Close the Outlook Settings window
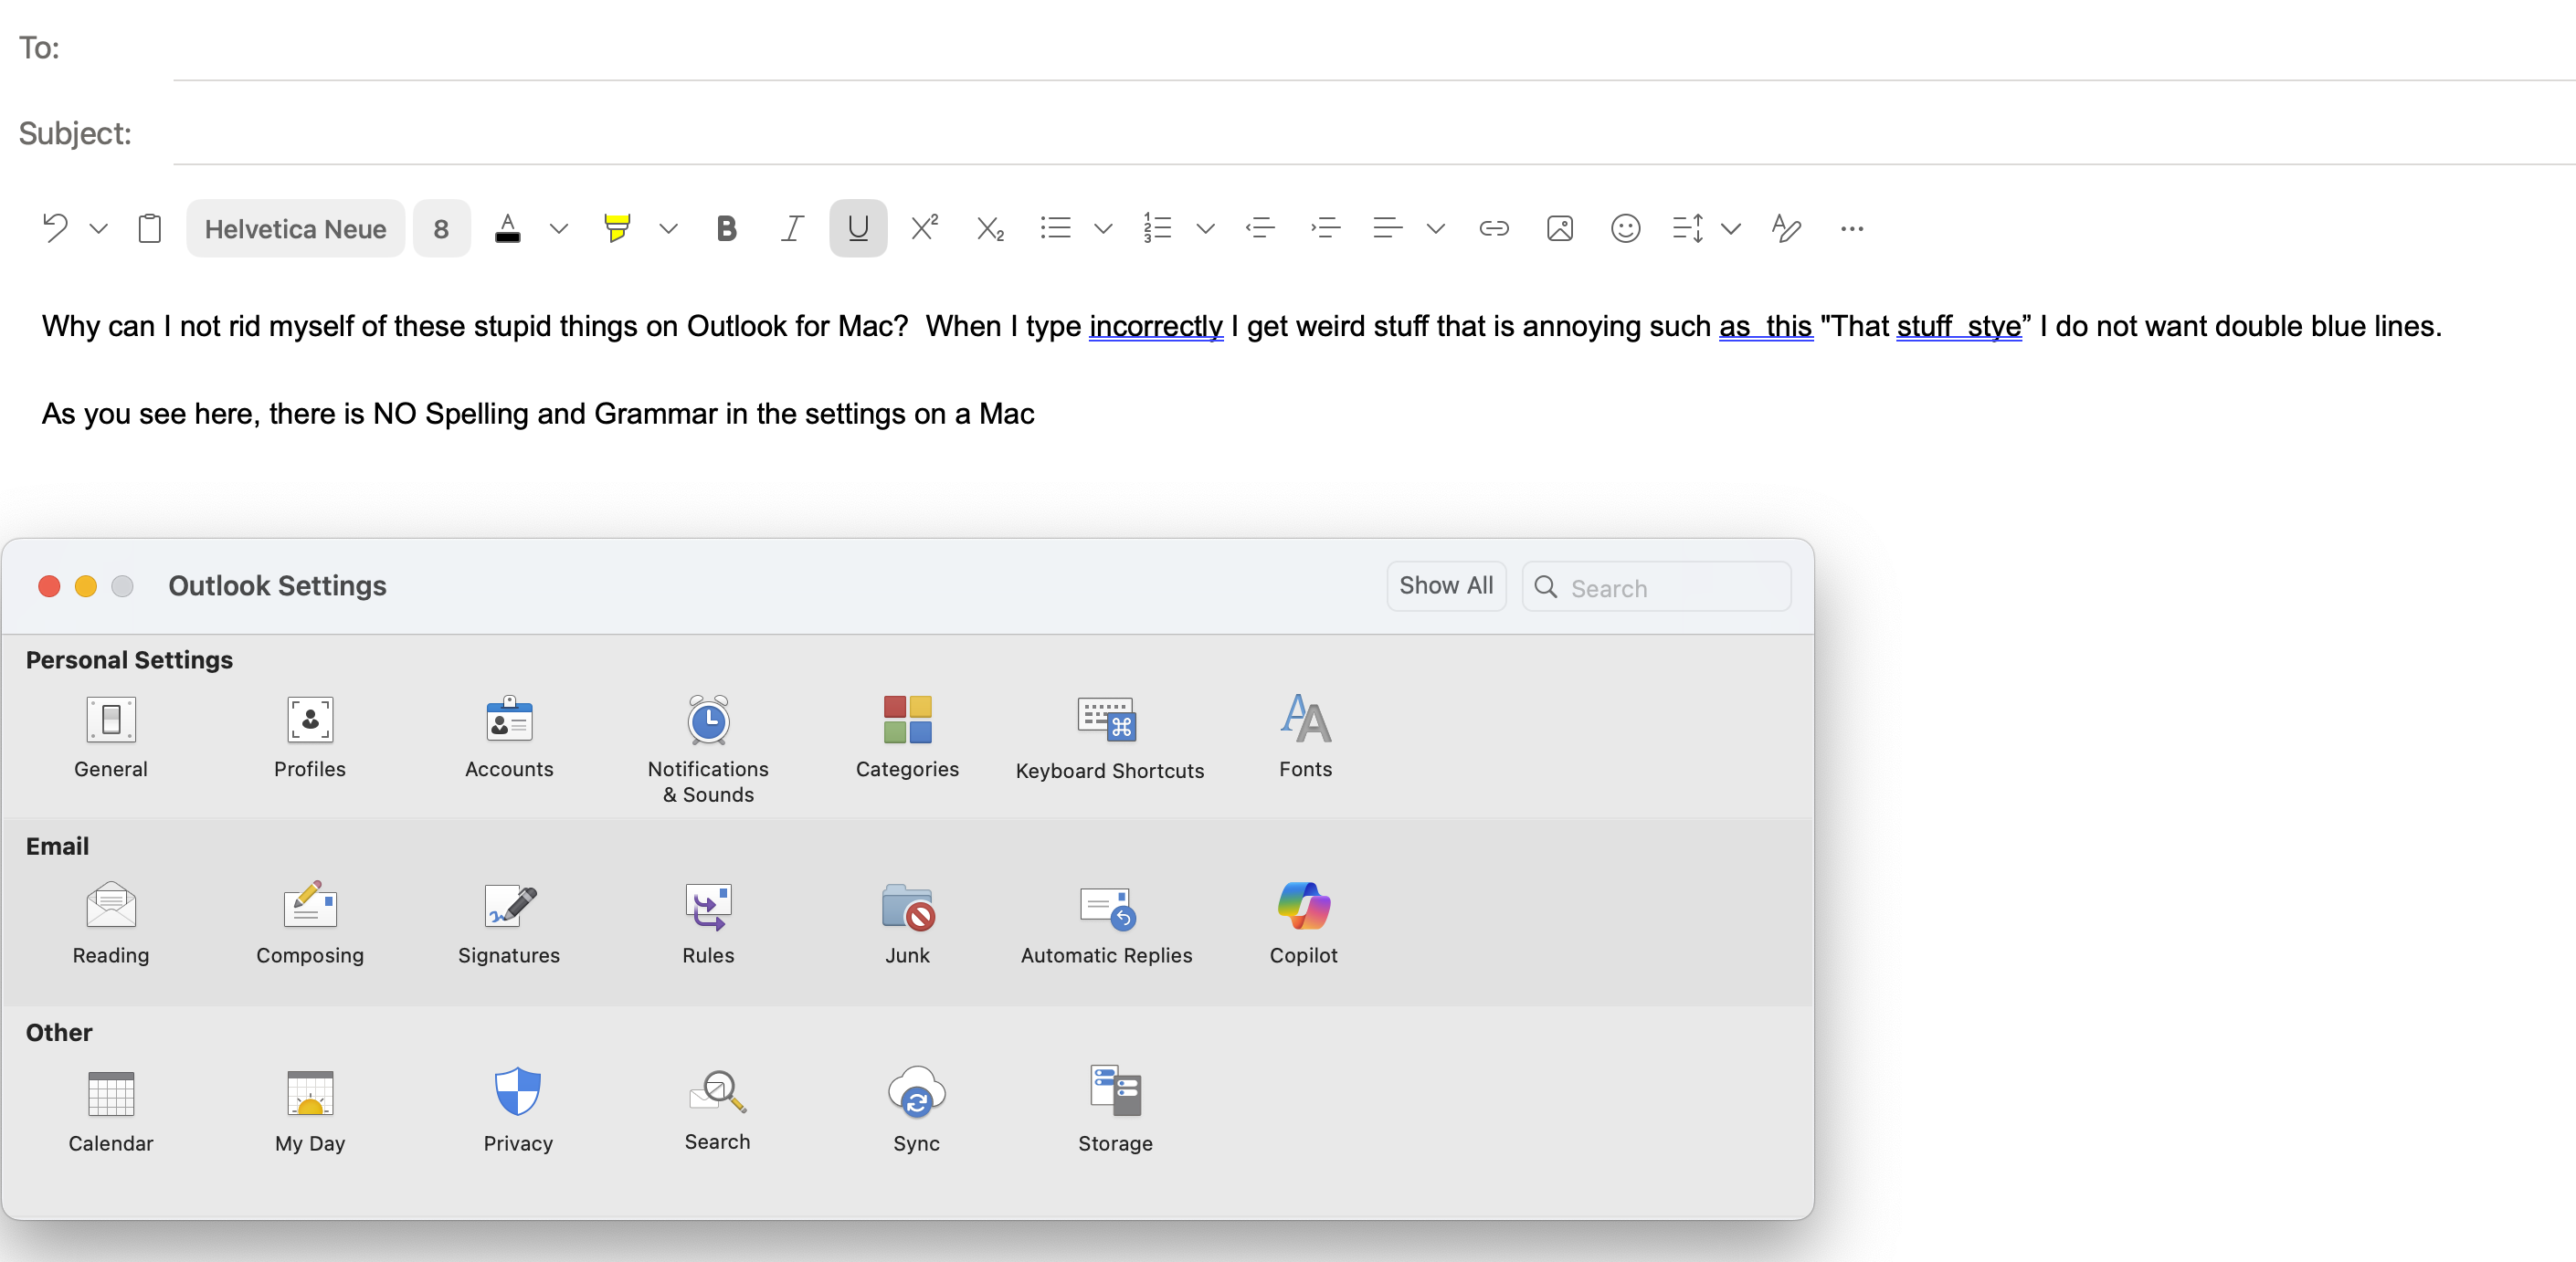This screenshot has height=1262, width=2576. (x=49, y=586)
